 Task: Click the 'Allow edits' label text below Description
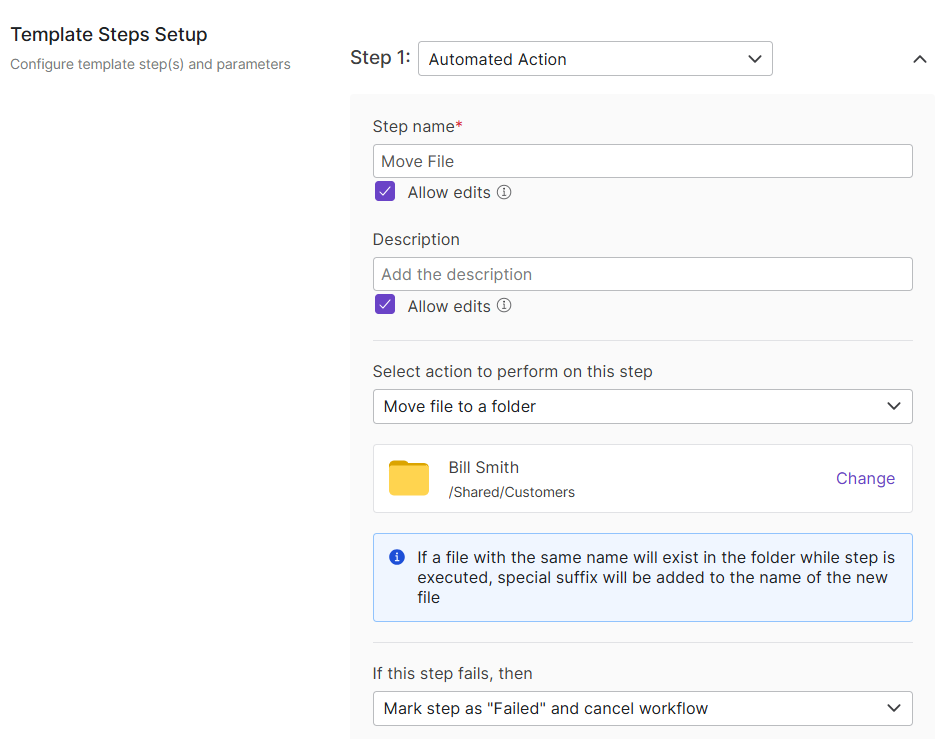pos(449,306)
